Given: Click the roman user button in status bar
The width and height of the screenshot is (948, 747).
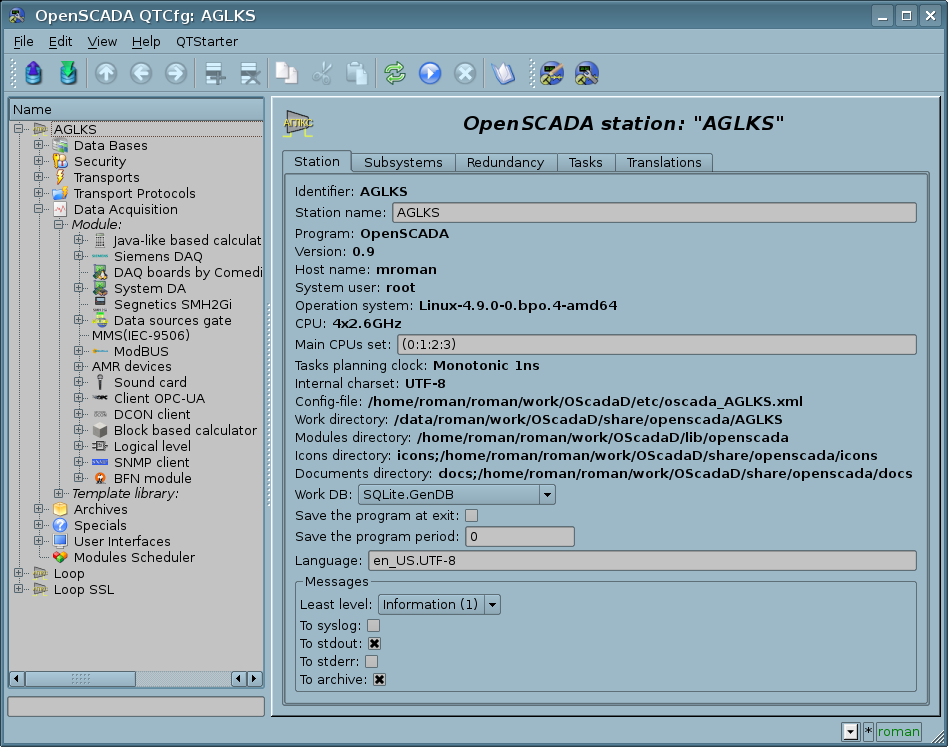Looking at the screenshot, I should (x=898, y=732).
